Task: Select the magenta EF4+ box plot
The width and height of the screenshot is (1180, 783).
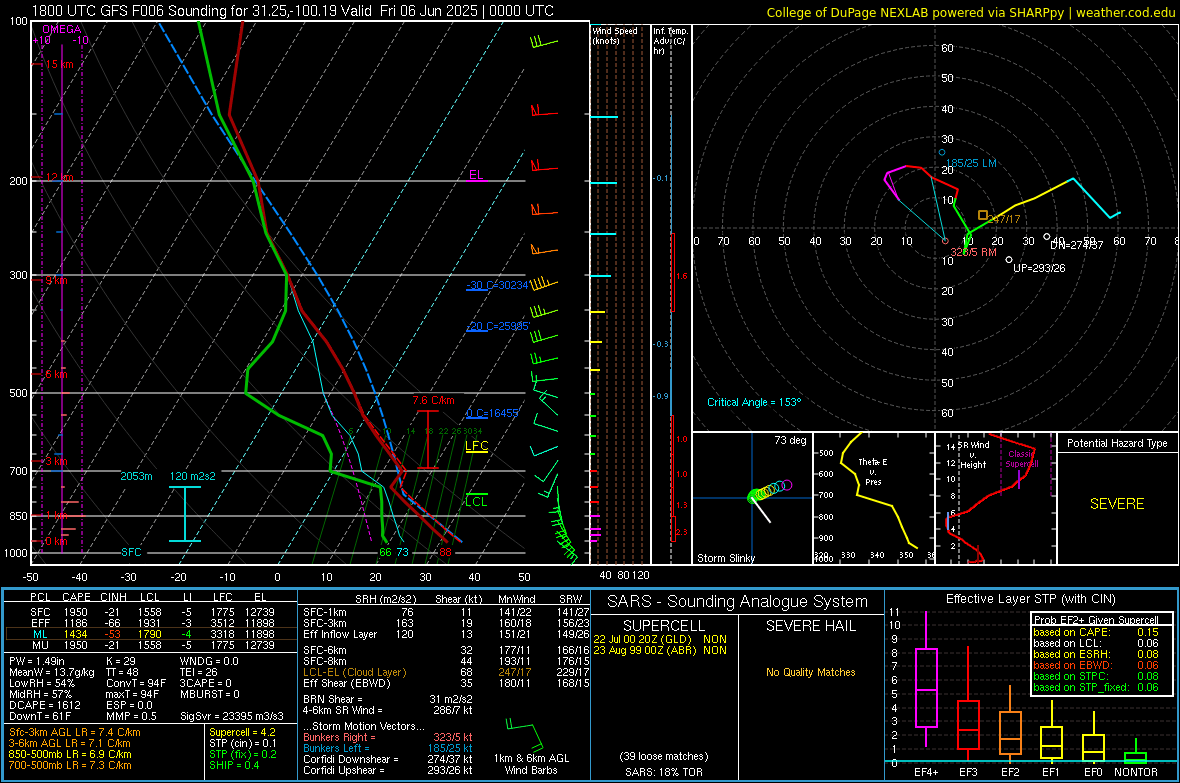Action: pyautogui.click(x=926, y=680)
